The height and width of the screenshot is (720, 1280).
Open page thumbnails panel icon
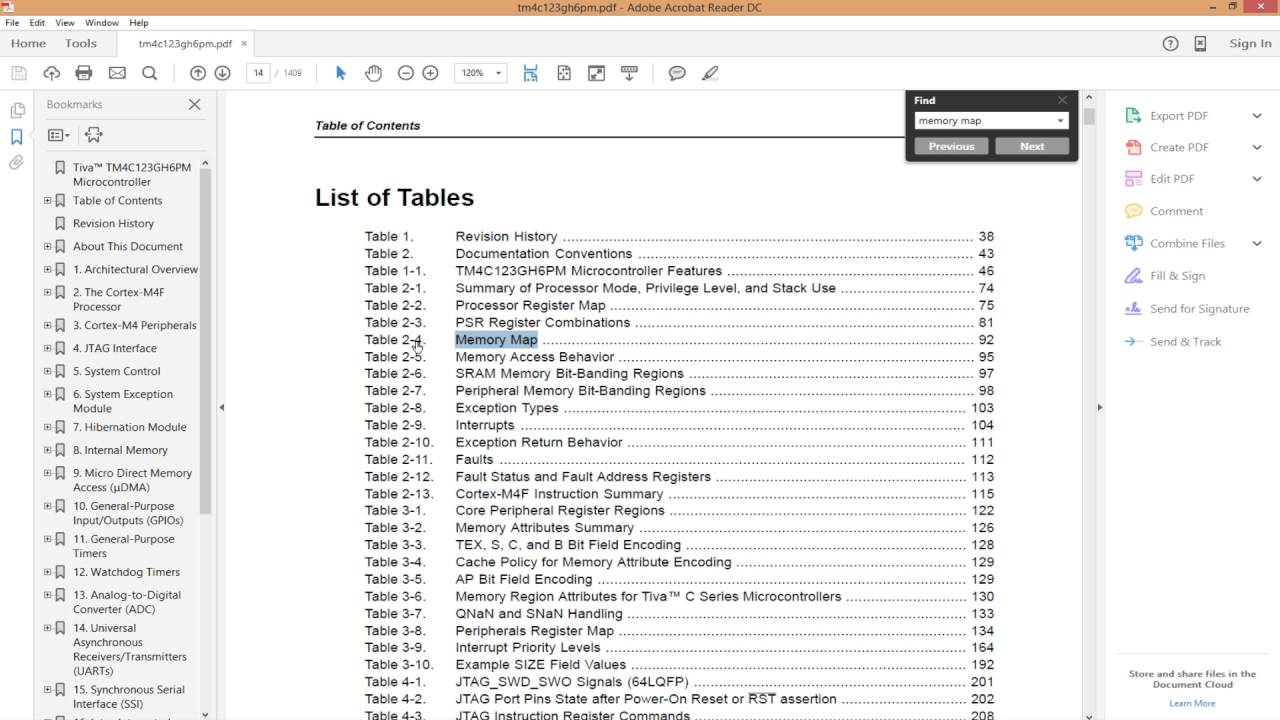[17, 110]
